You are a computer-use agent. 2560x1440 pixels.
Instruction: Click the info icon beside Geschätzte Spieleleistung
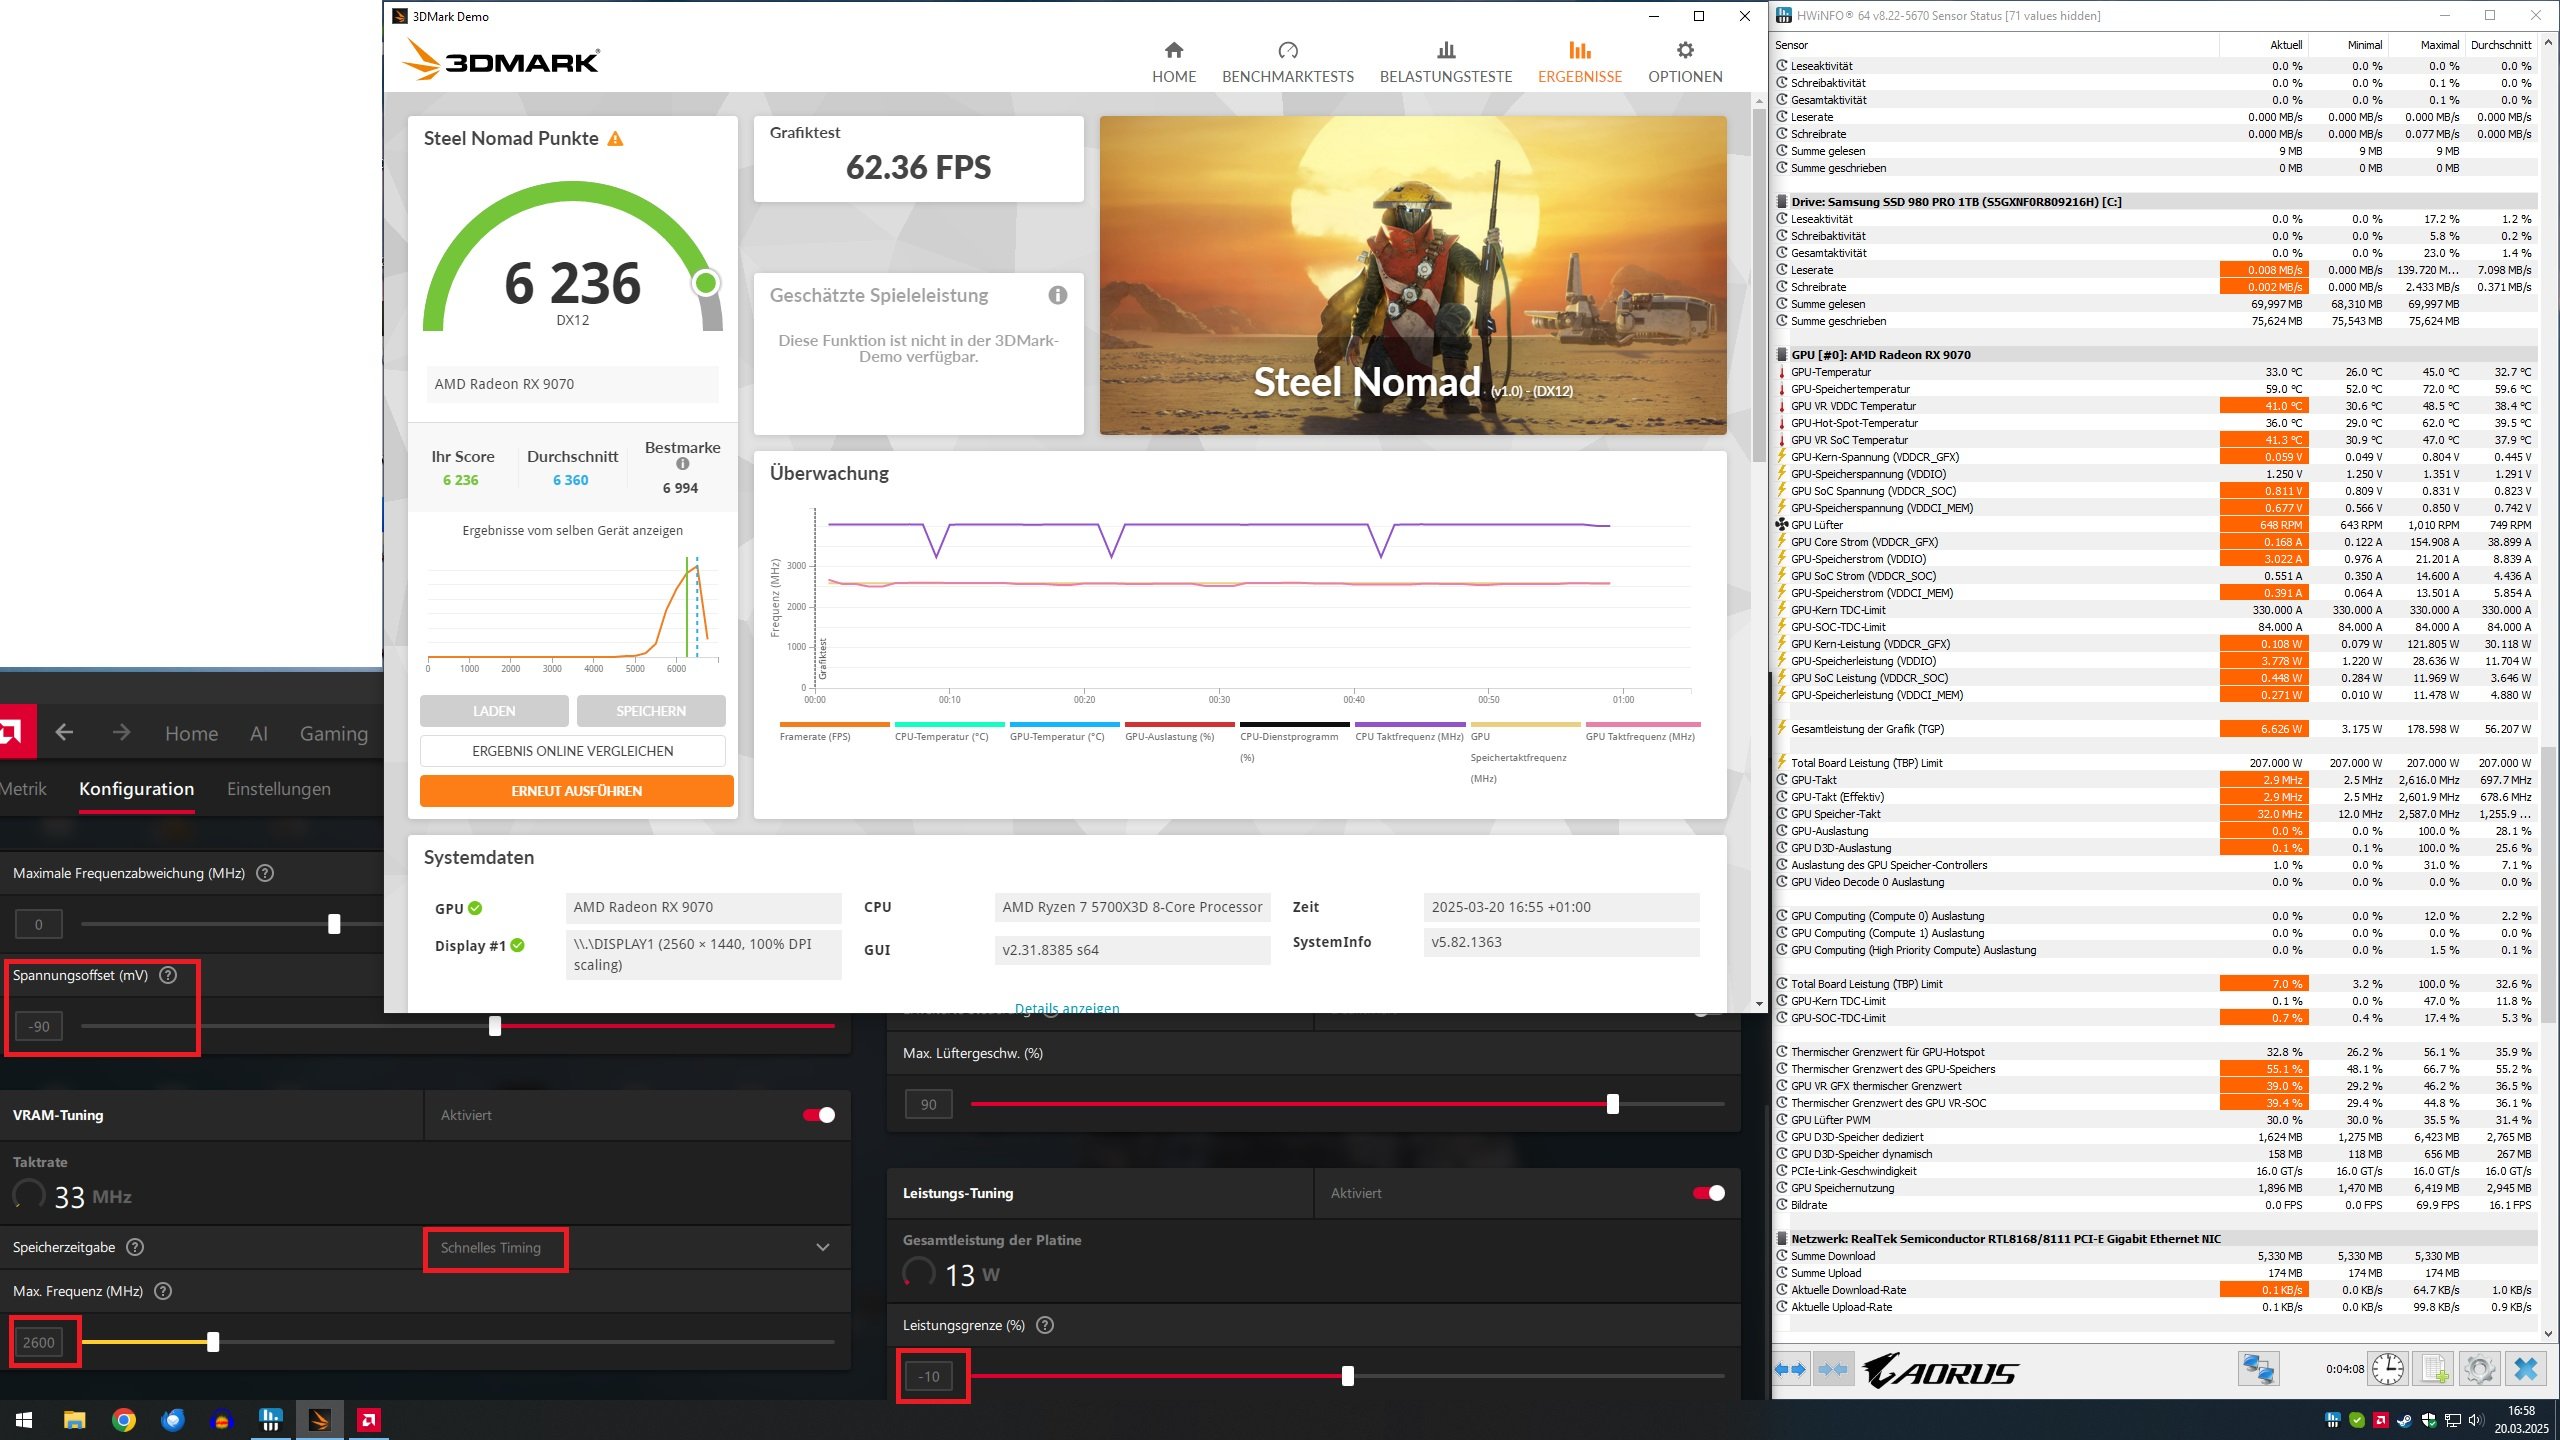click(1057, 295)
